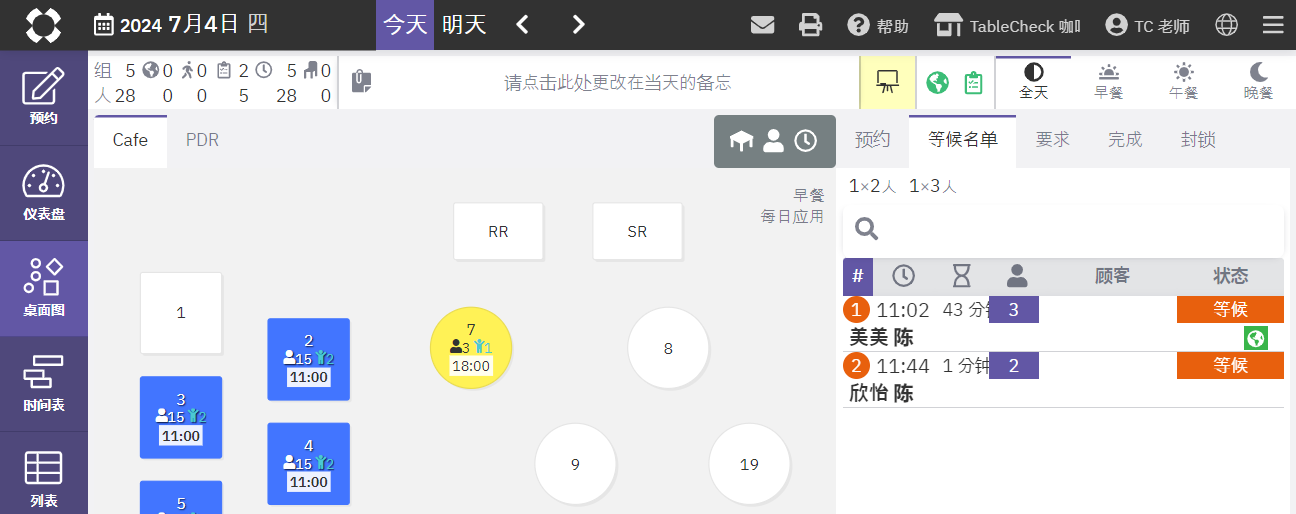
Task: Click the memo field 请点击此处更改在当天的备忘
Action: click(617, 83)
